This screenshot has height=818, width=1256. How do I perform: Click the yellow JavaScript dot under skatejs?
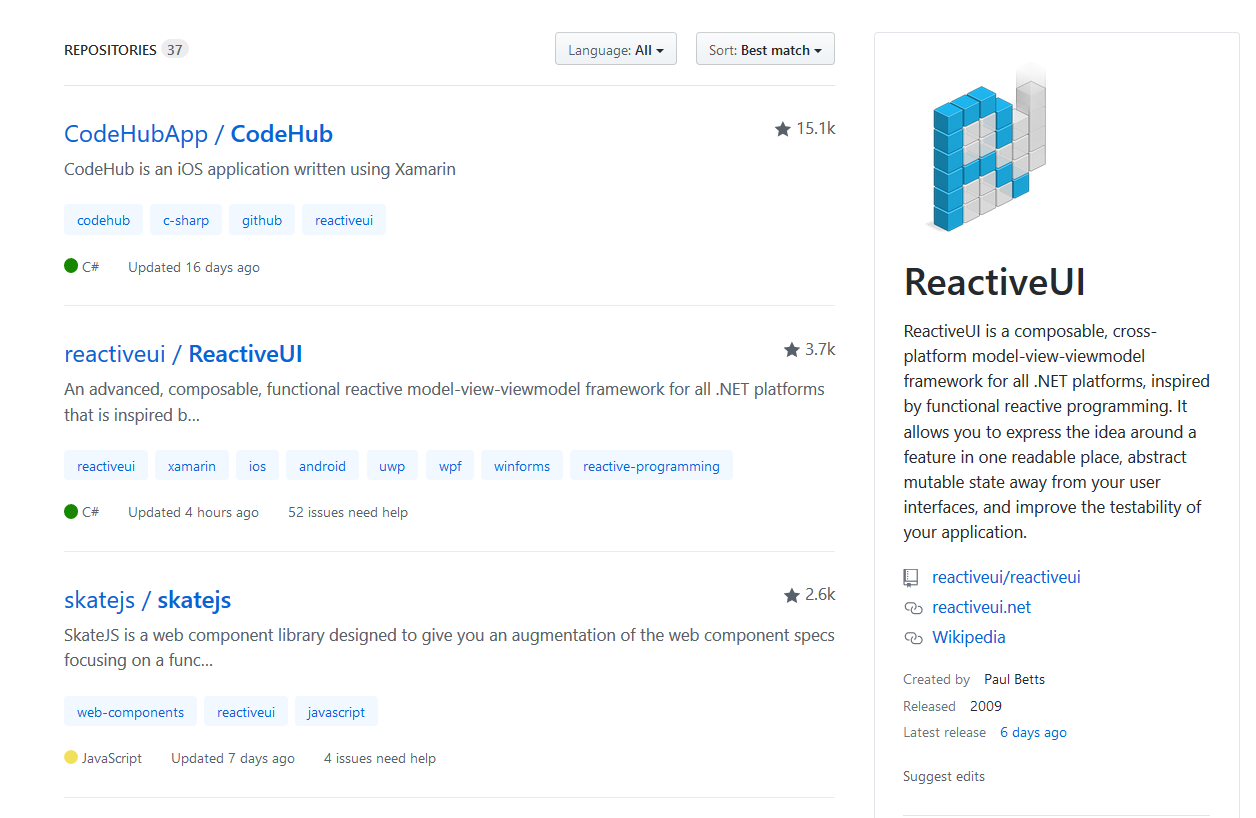[x=69, y=757]
